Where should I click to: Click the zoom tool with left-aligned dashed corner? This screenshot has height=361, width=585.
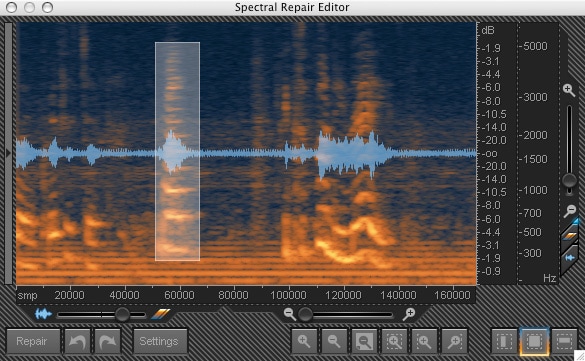[424, 341]
